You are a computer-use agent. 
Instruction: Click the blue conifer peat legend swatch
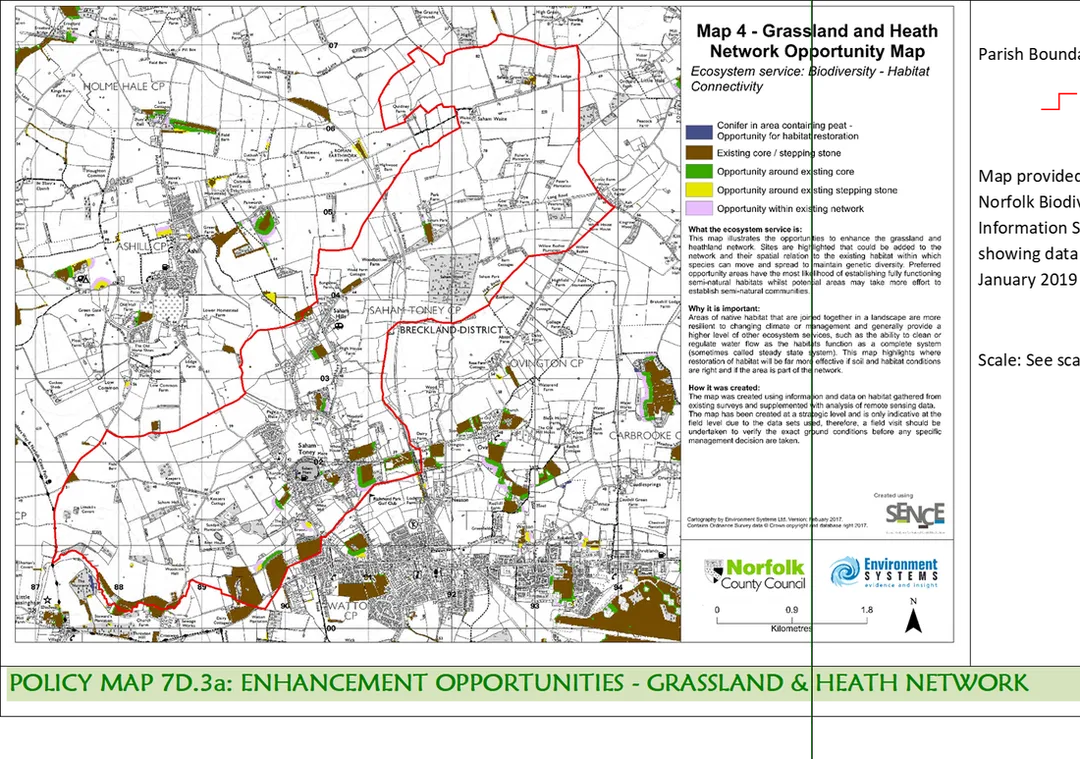[x=698, y=132]
